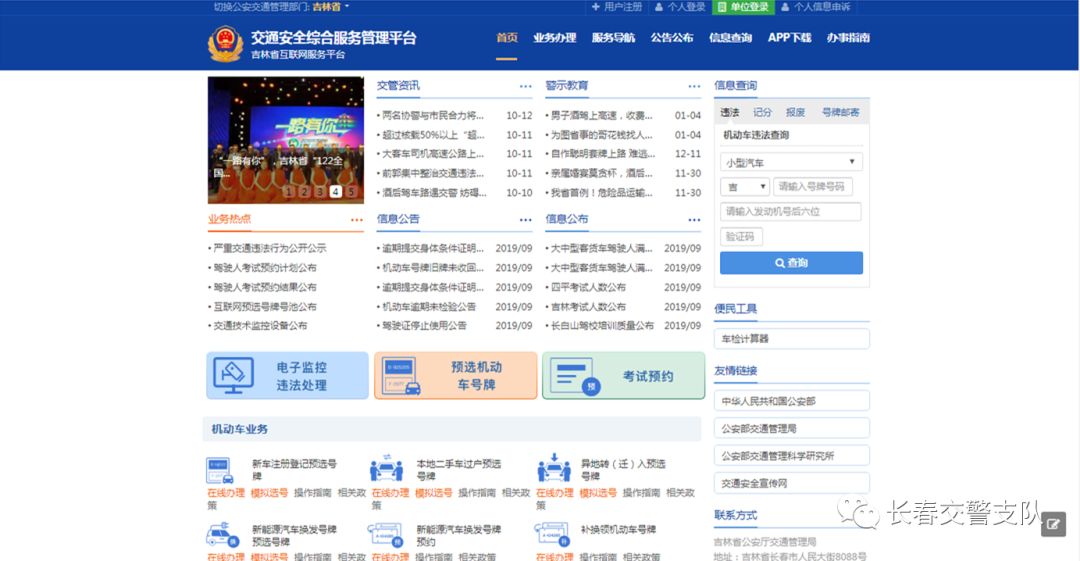Open more items for 信息公告 section
This screenshot has height=561, width=1080.
(x=526, y=220)
